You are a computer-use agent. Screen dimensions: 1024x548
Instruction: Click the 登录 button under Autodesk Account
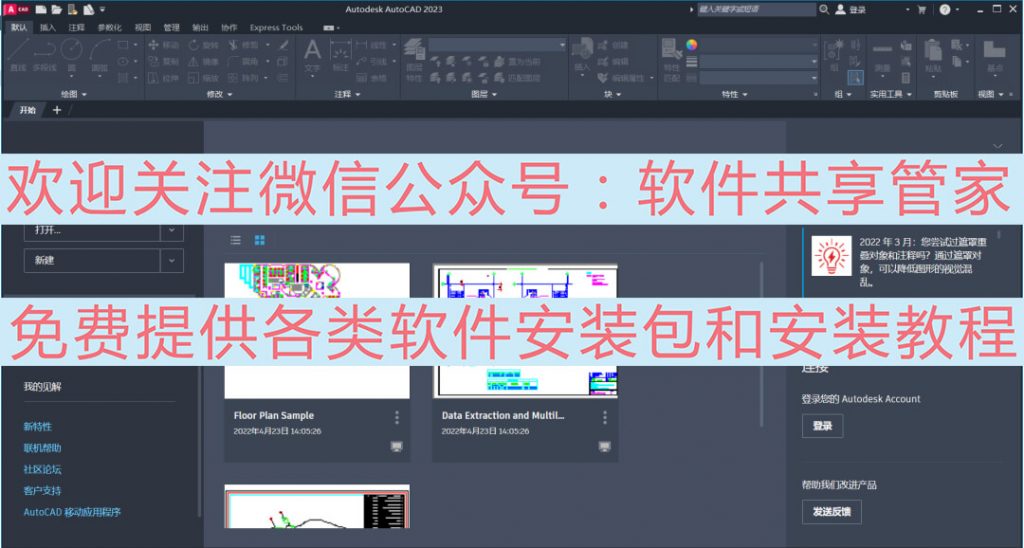click(x=822, y=426)
